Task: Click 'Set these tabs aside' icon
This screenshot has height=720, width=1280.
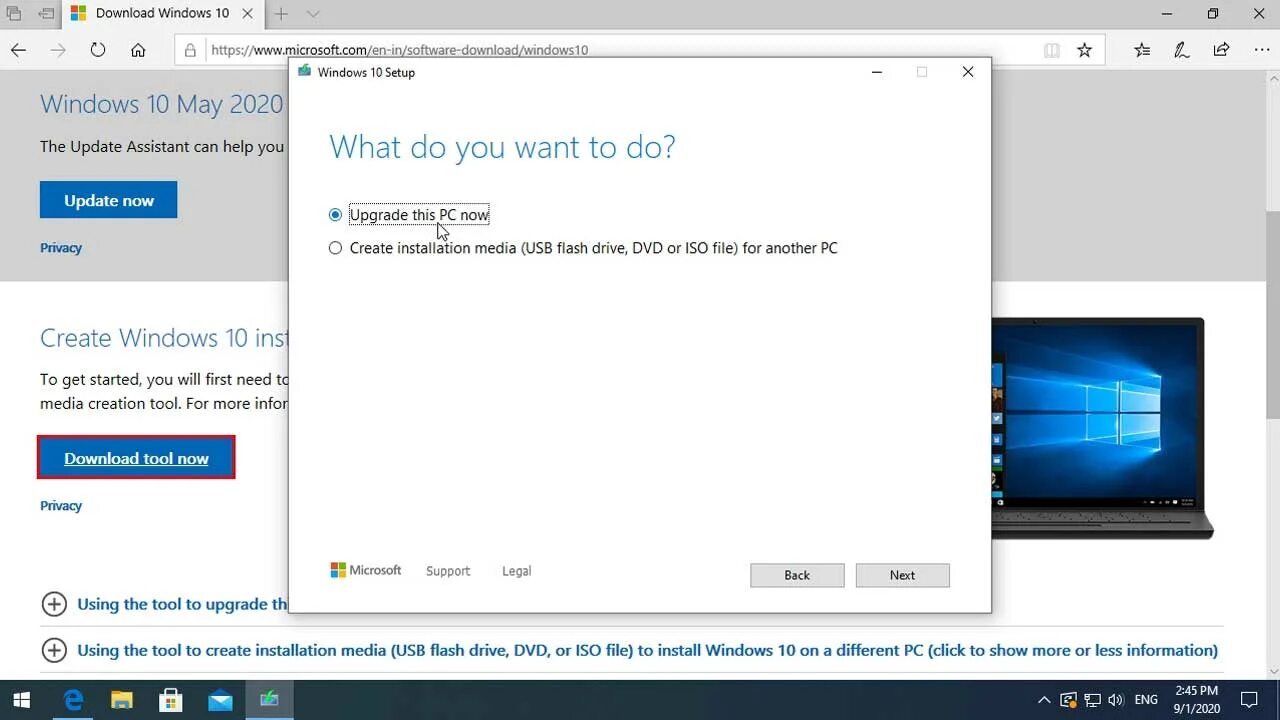Action: pos(46,14)
